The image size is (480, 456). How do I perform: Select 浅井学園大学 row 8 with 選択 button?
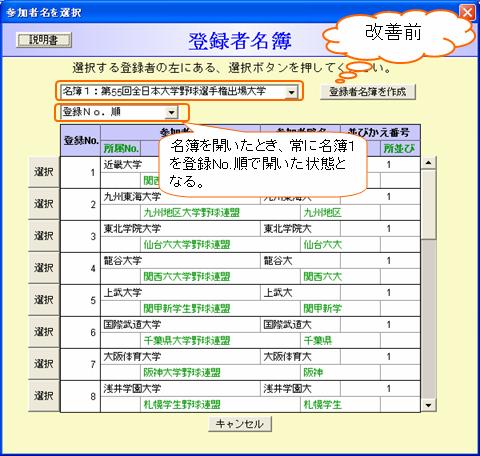click(44, 396)
